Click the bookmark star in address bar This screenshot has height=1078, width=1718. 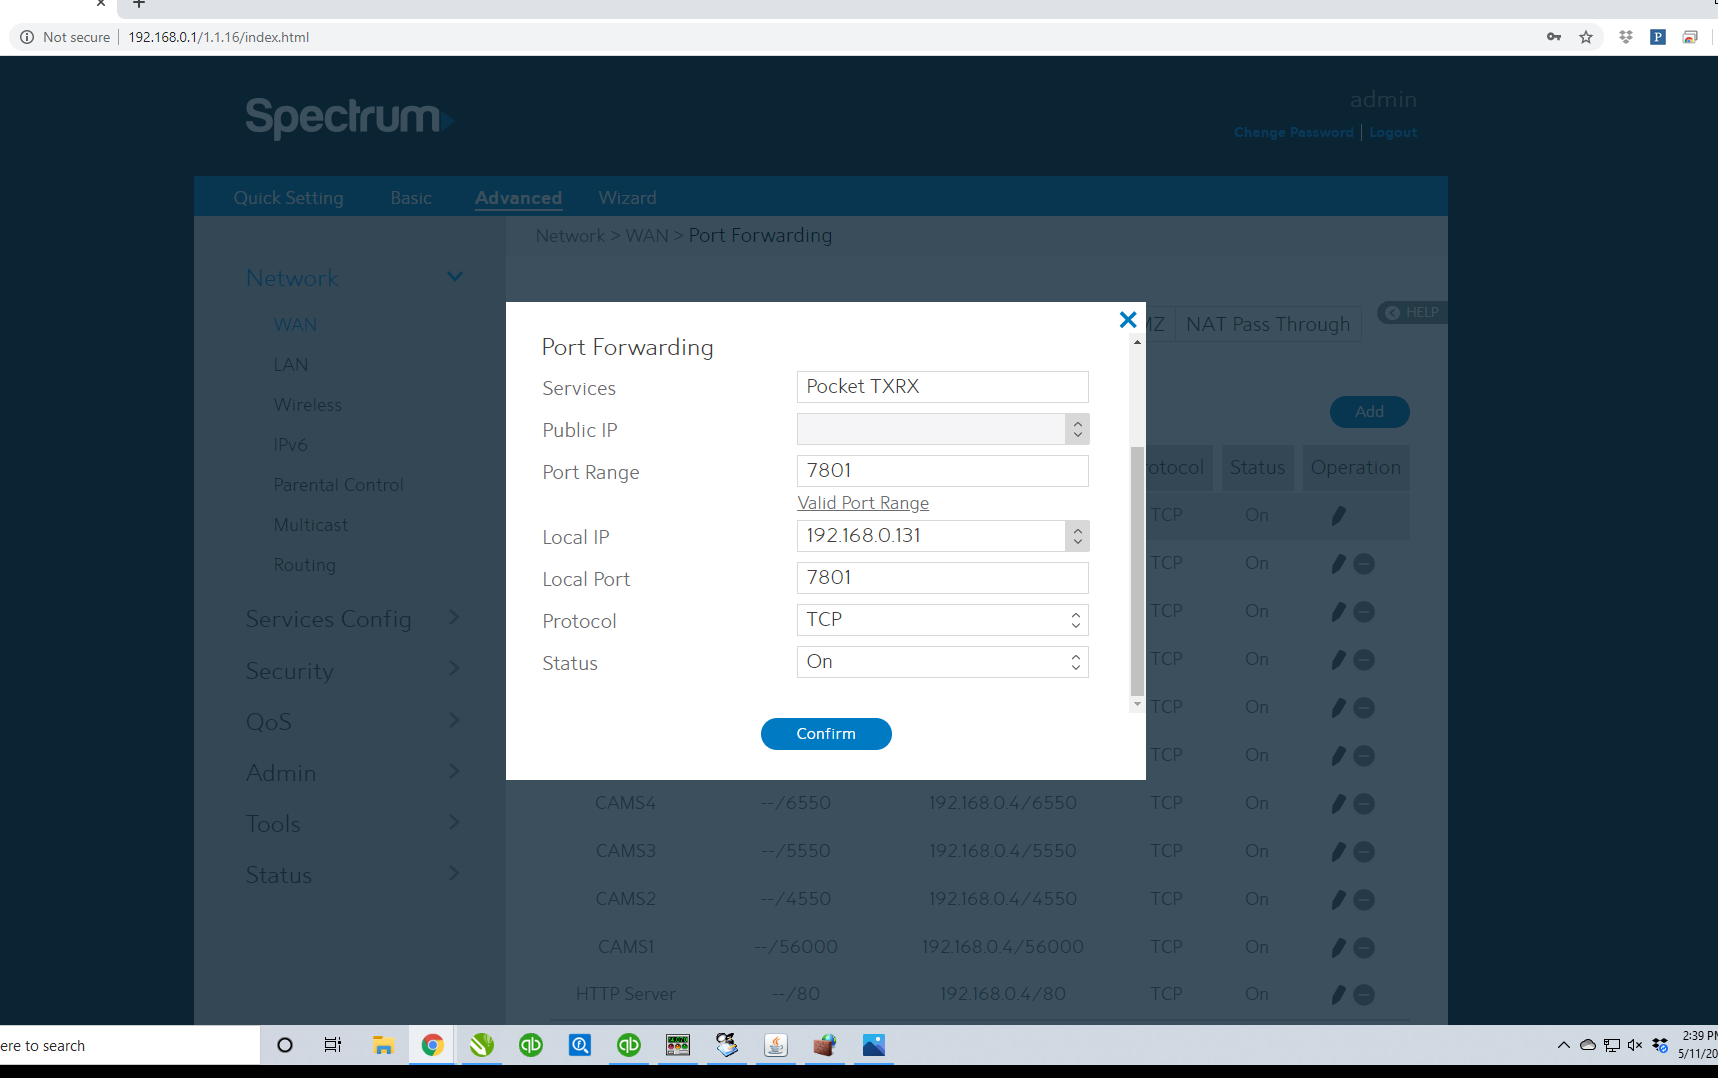pyautogui.click(x=1586, y=37)
